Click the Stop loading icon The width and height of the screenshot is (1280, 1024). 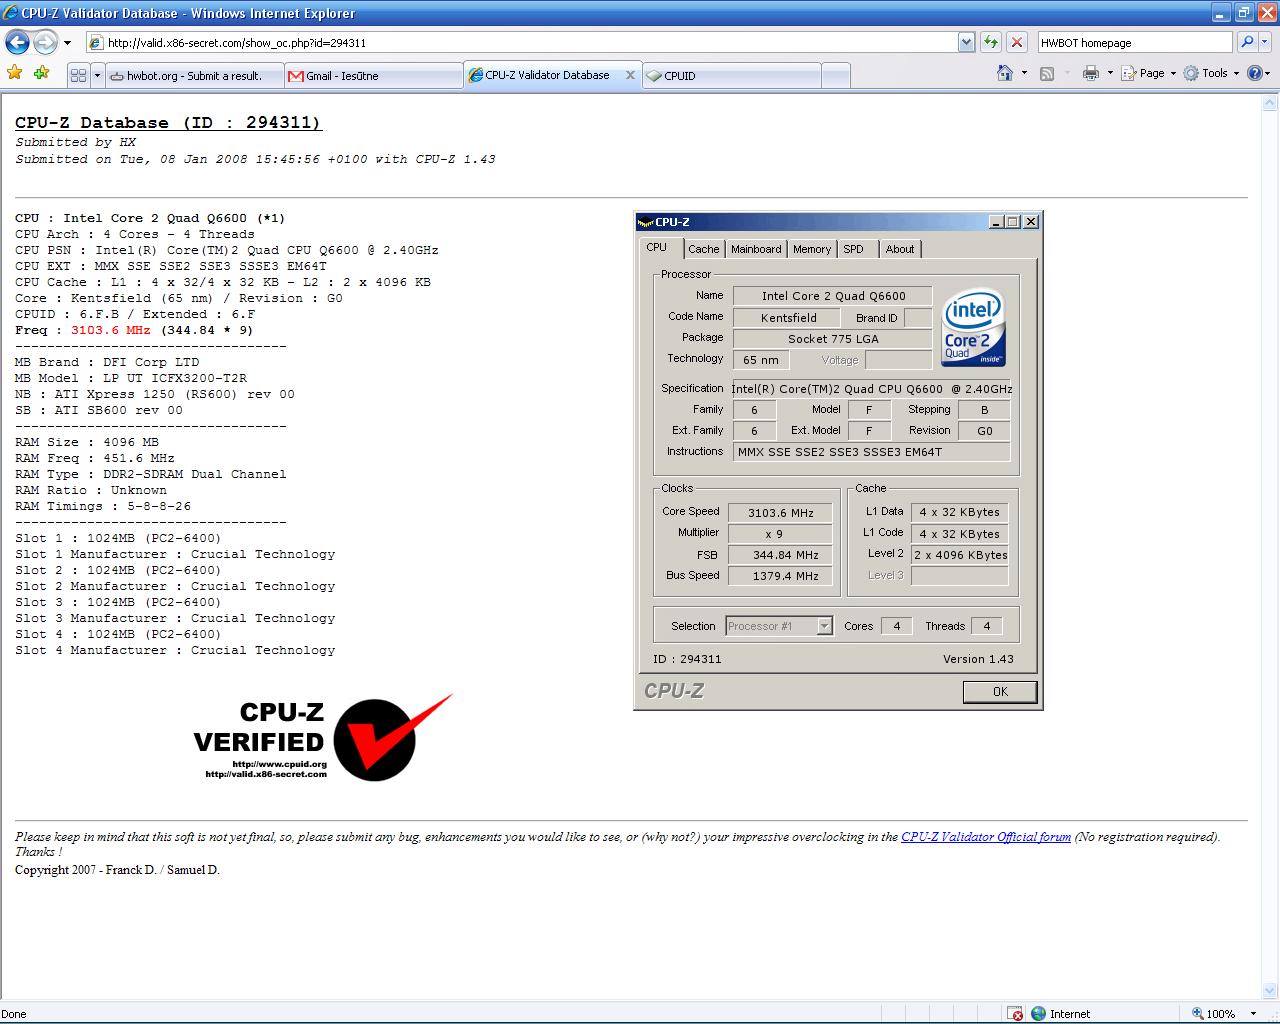pyautogui.click(x=1017, y=42)
